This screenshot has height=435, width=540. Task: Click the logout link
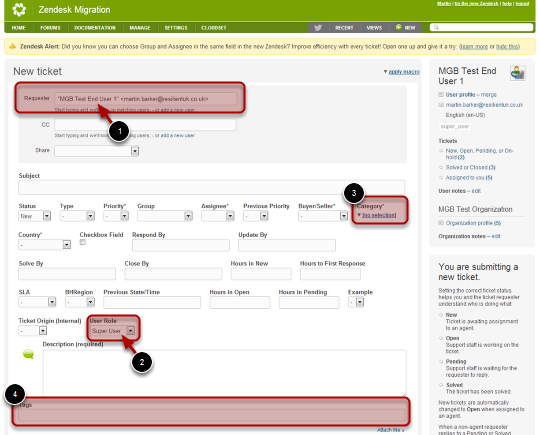(522, 3)
